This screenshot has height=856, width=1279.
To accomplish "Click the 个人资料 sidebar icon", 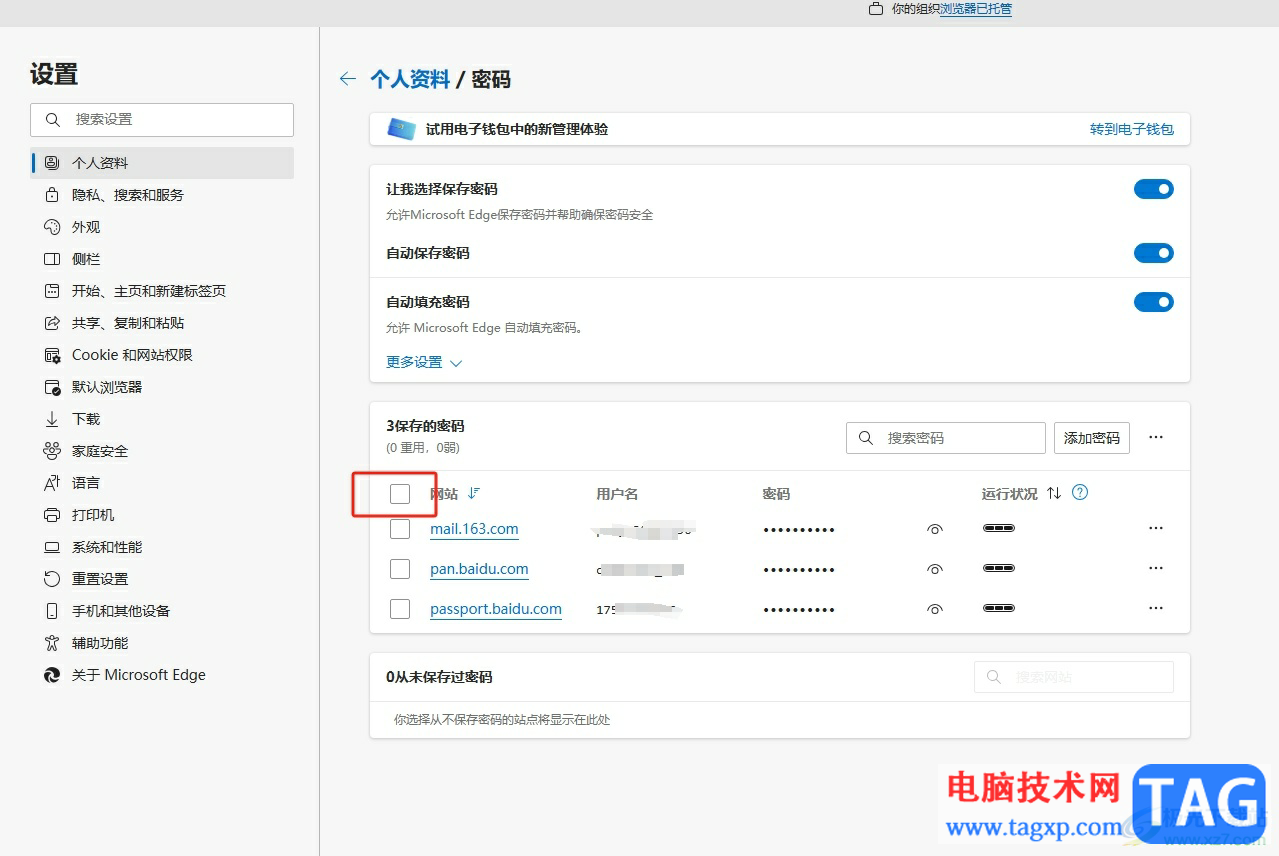I will [52, 163].
